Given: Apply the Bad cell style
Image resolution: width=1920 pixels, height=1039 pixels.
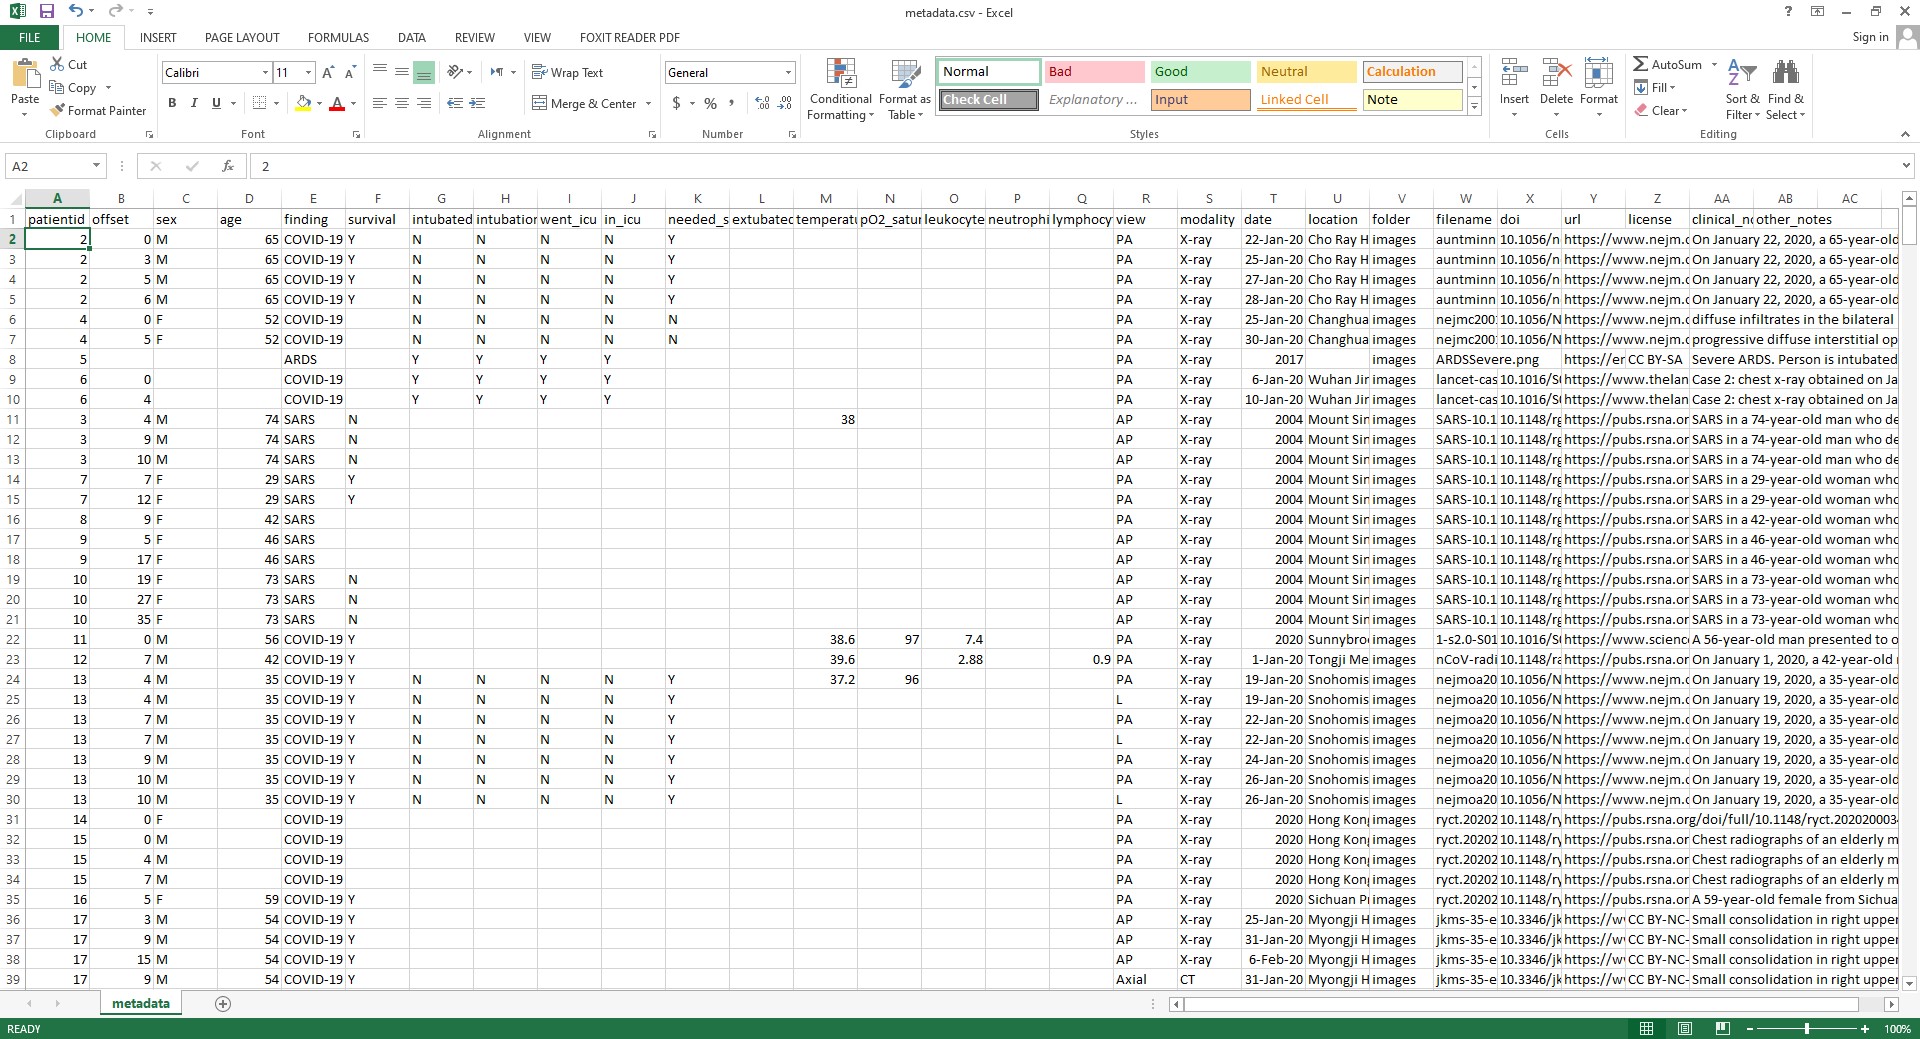Looking at the screenshot, I should click(x=1094, y=71).
